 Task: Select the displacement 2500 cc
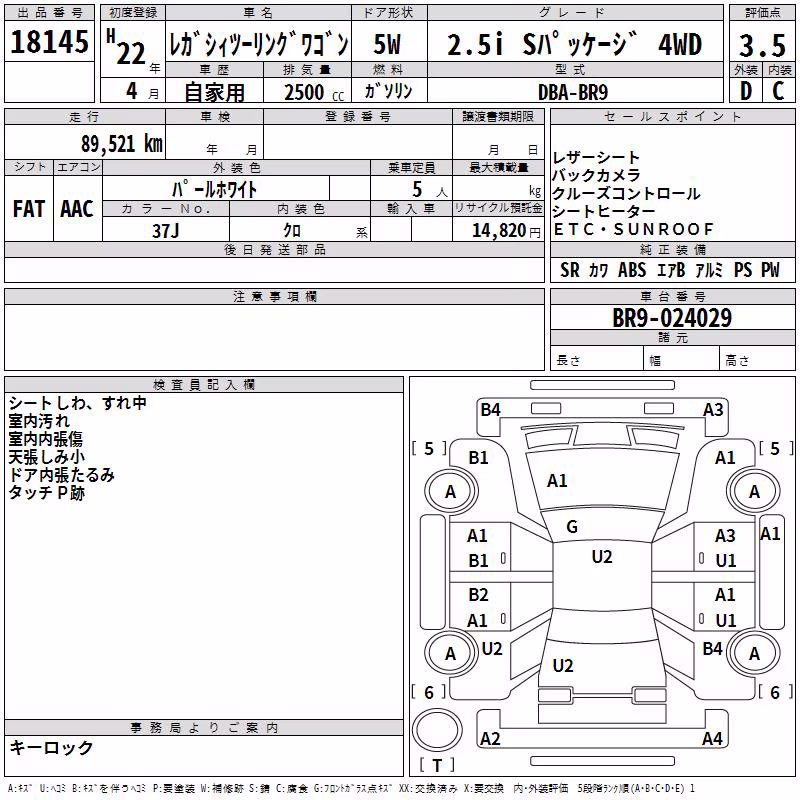[314, 92]
